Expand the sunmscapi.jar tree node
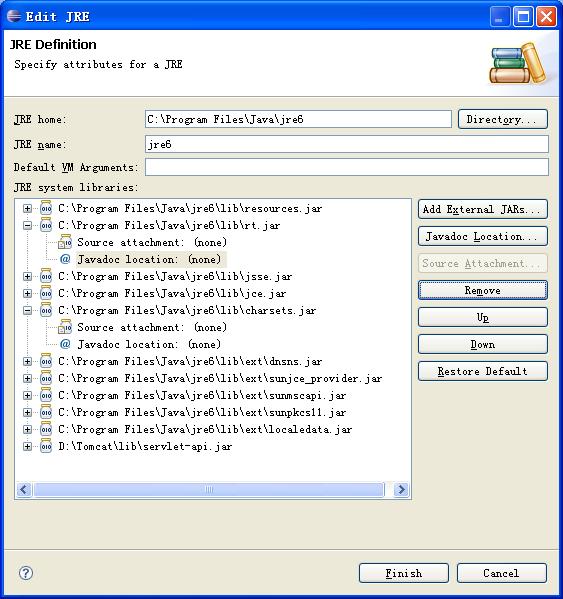This screenshot has width=563, height=599. coord(27,395)
